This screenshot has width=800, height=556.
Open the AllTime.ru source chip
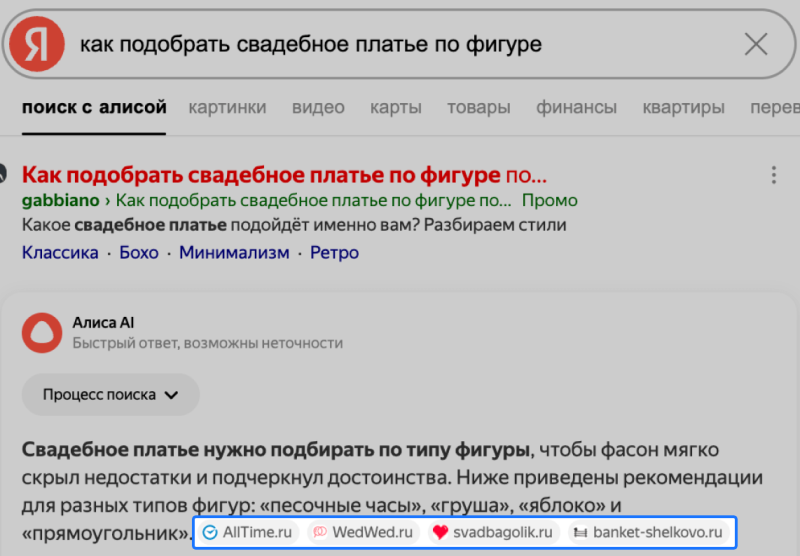click(x=247, y=533)
